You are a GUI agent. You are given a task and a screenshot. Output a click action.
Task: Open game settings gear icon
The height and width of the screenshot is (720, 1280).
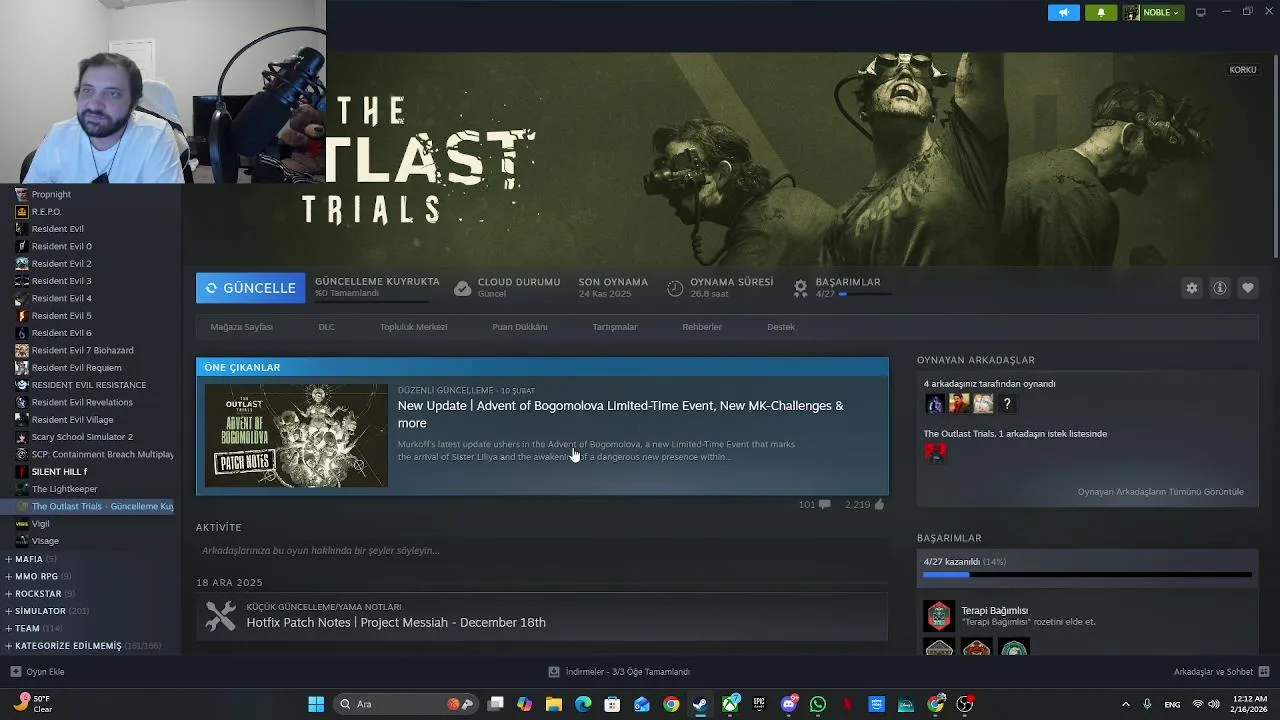[1191, 288]
